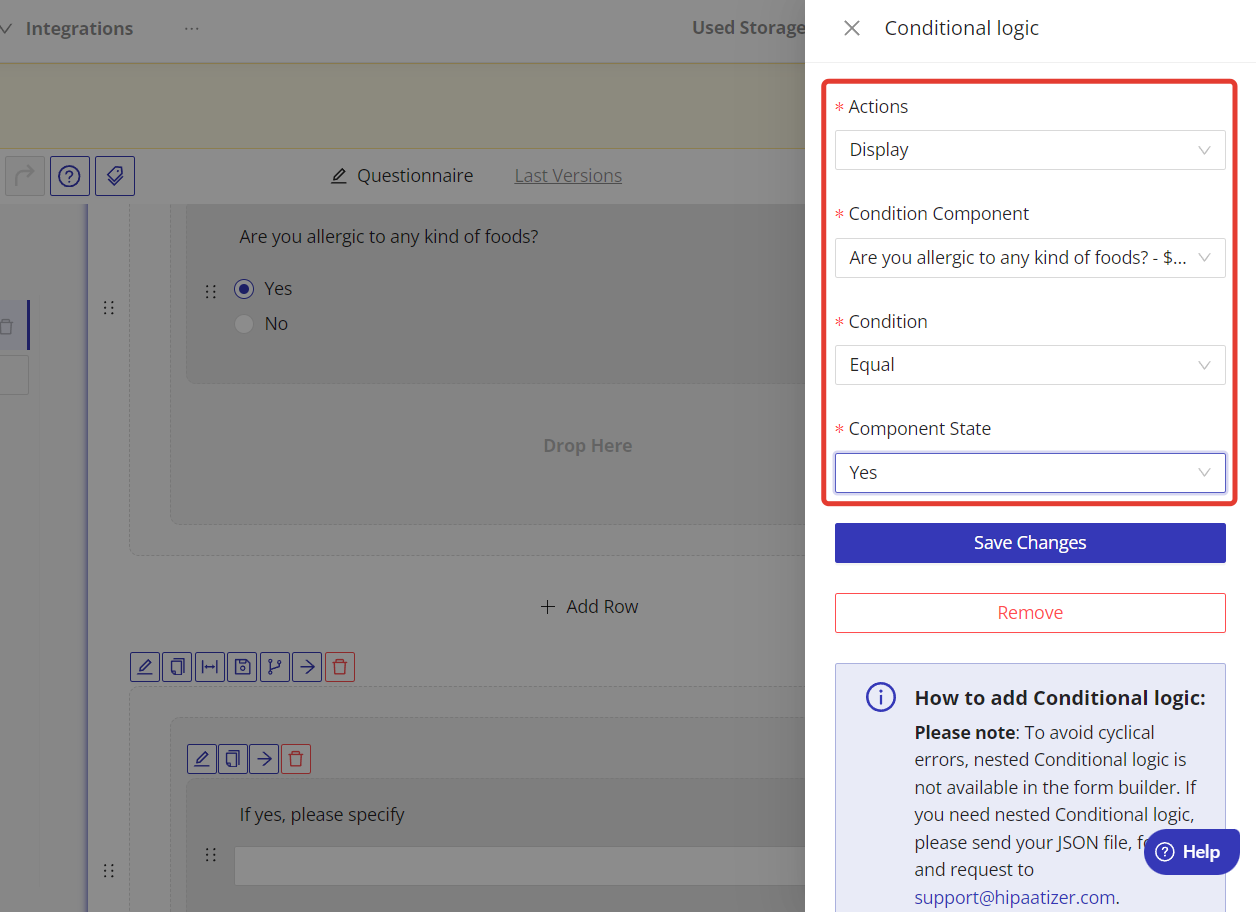Click the row width resize icon
The image size is (1256, 912).
click(x=209, y=667)
